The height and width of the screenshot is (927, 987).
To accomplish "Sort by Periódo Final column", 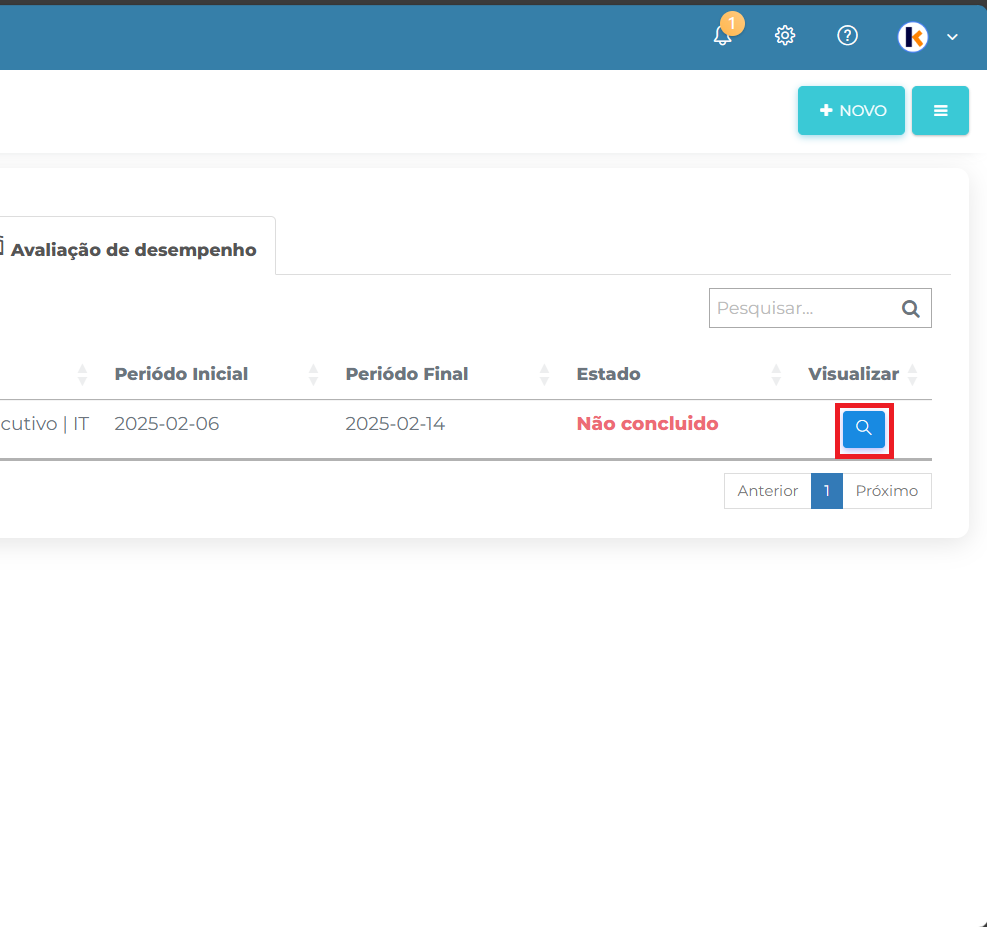I will [407, 374].
